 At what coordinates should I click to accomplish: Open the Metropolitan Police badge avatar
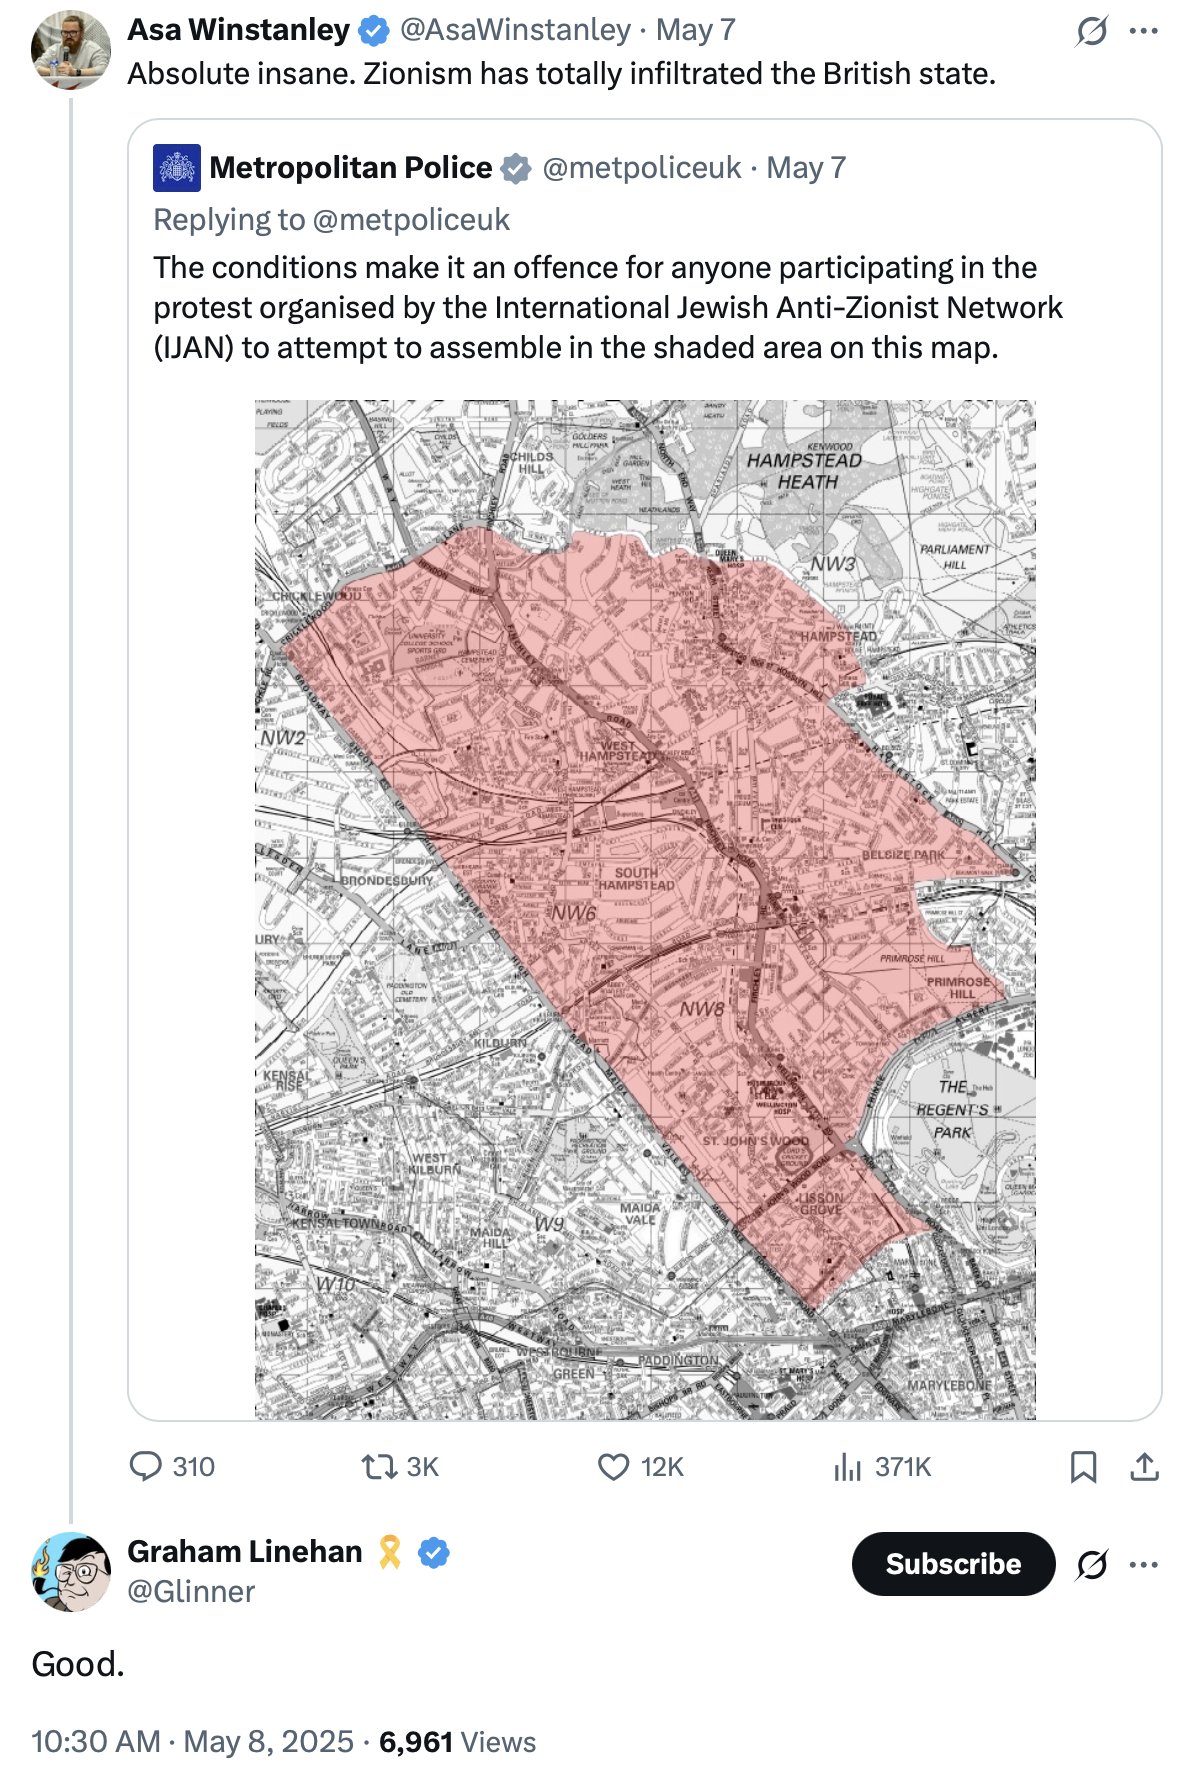click(177, 167)
